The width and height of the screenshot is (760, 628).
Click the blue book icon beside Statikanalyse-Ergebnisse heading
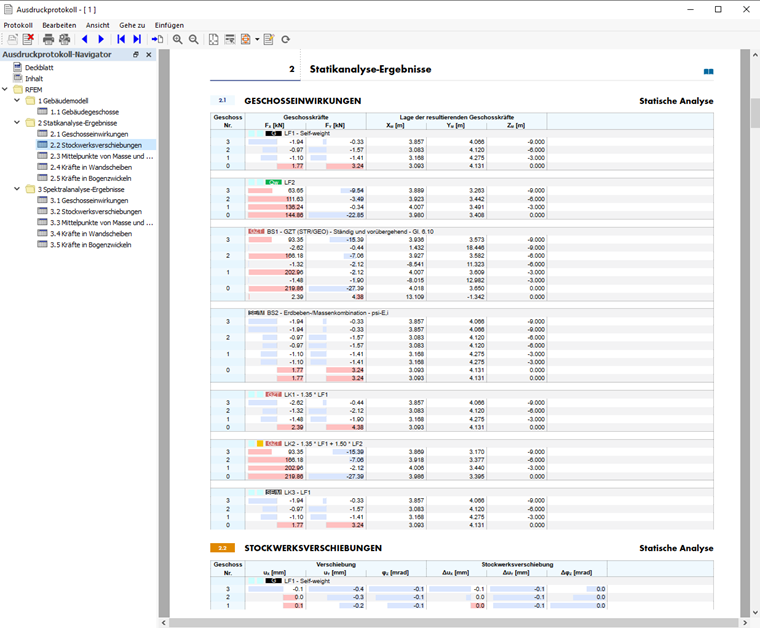point(708,72)
